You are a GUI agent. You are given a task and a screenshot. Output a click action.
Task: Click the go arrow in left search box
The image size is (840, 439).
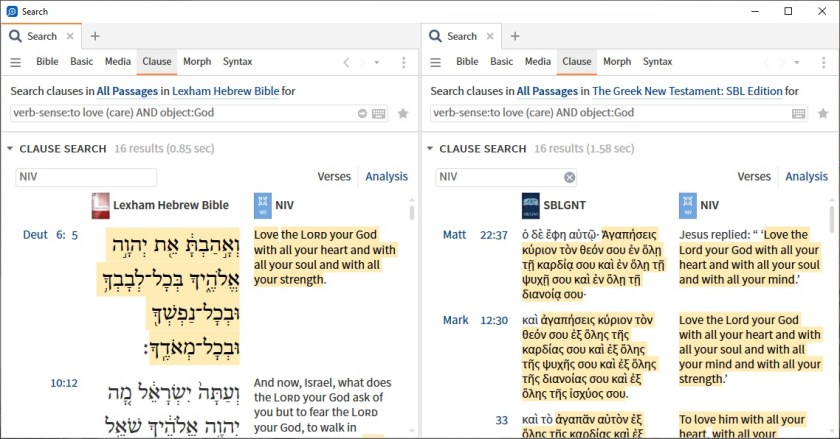(362, 113)
